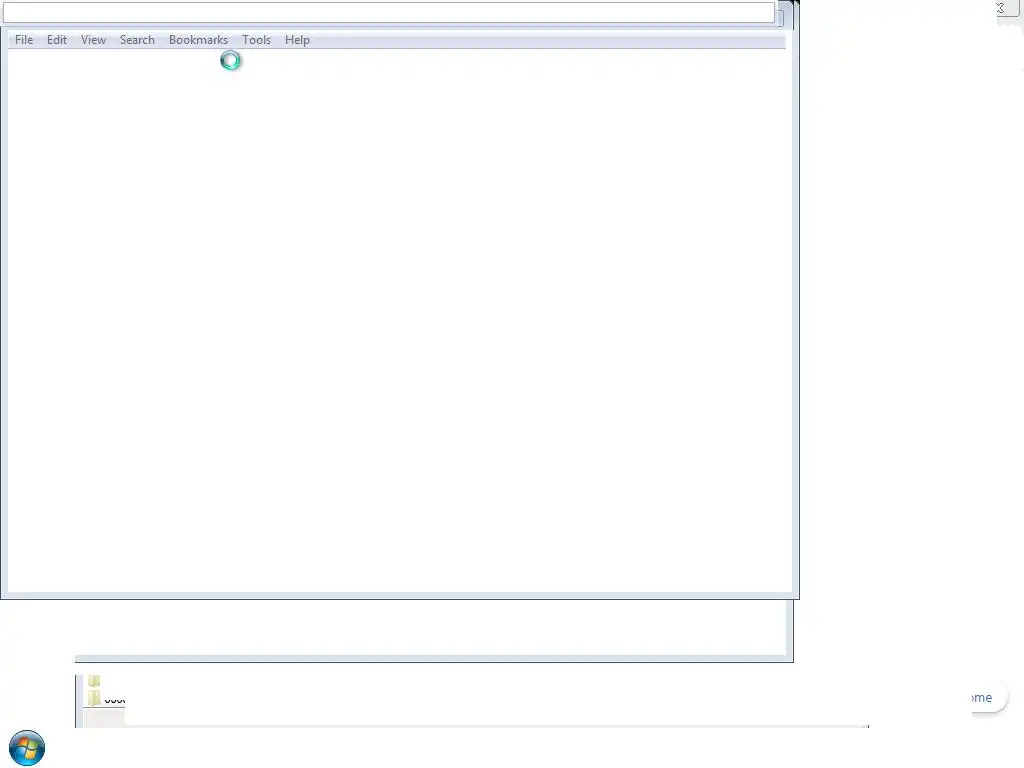Open the Edit menu

point(57,40)
